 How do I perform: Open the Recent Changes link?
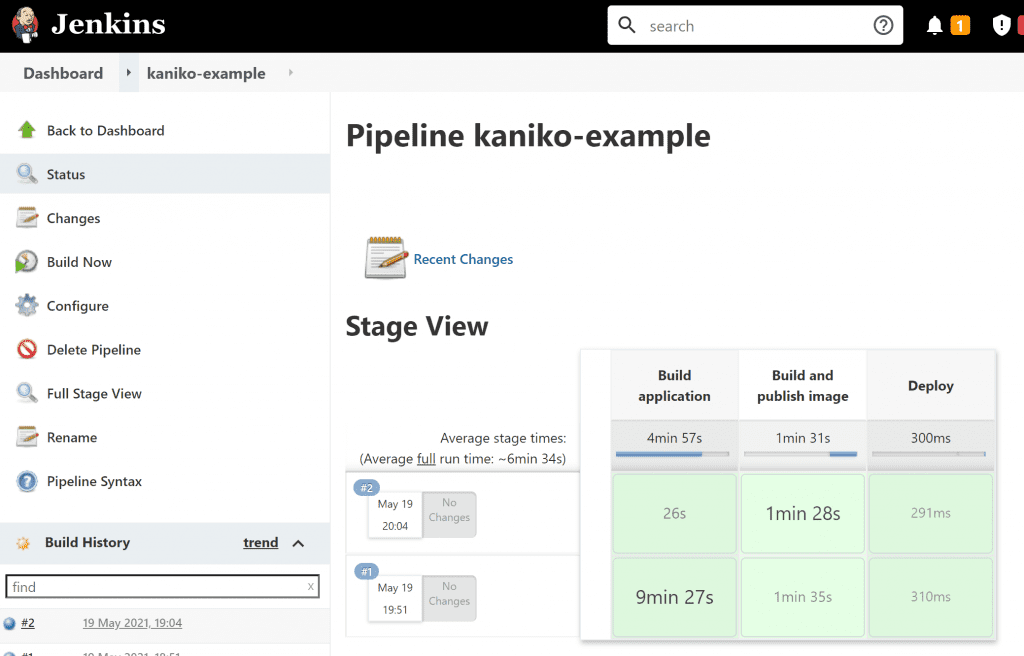[x=463, y=259]
